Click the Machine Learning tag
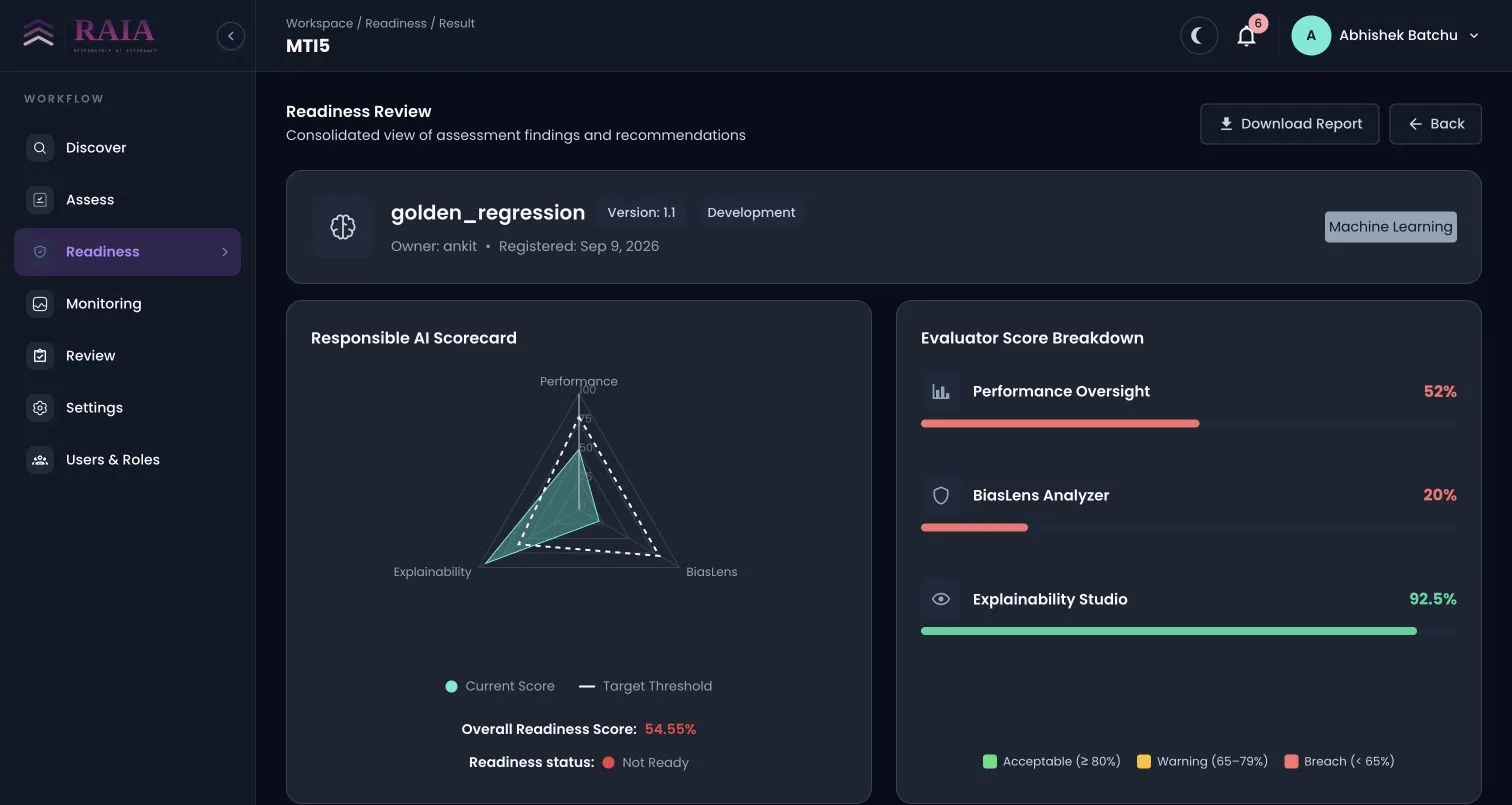This screenshot has width=1512, height=805. coord(1390,227)
